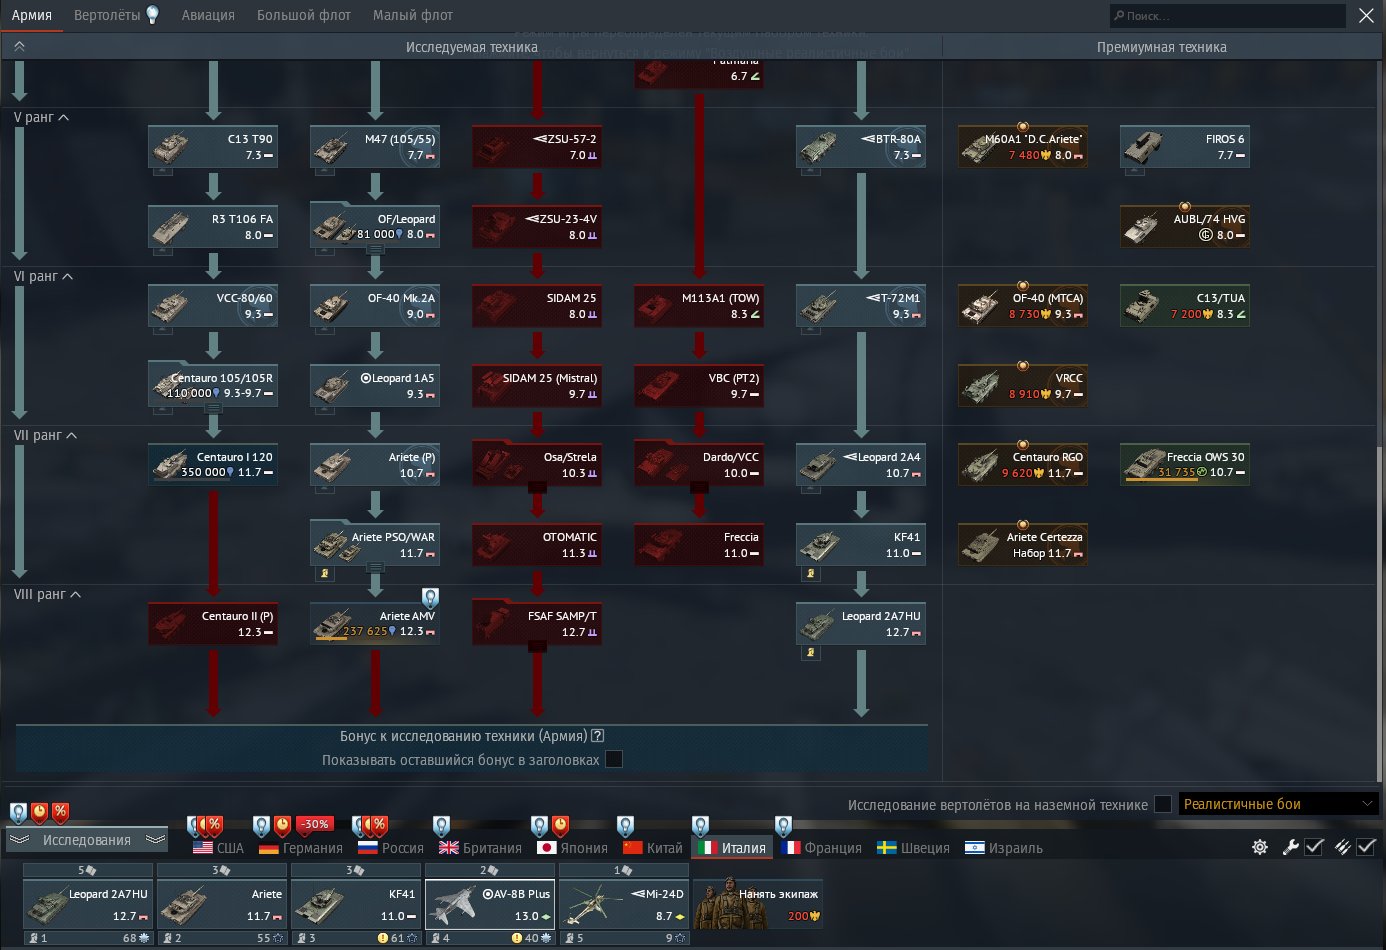Select the BTR-80A vehicle card

(861, 146)
